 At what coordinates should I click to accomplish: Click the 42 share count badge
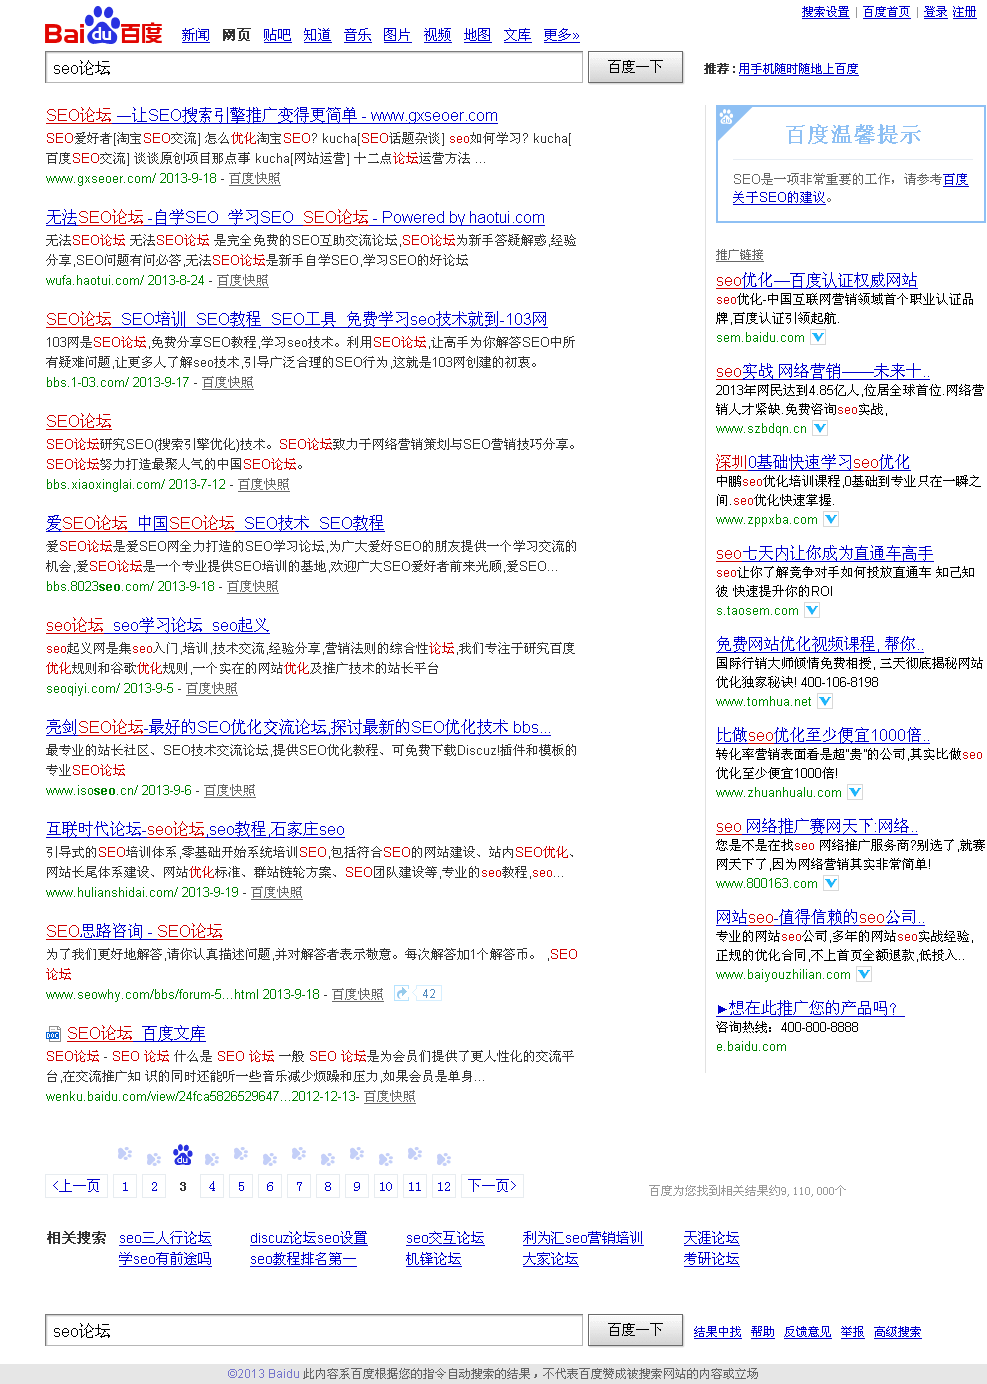429,993
